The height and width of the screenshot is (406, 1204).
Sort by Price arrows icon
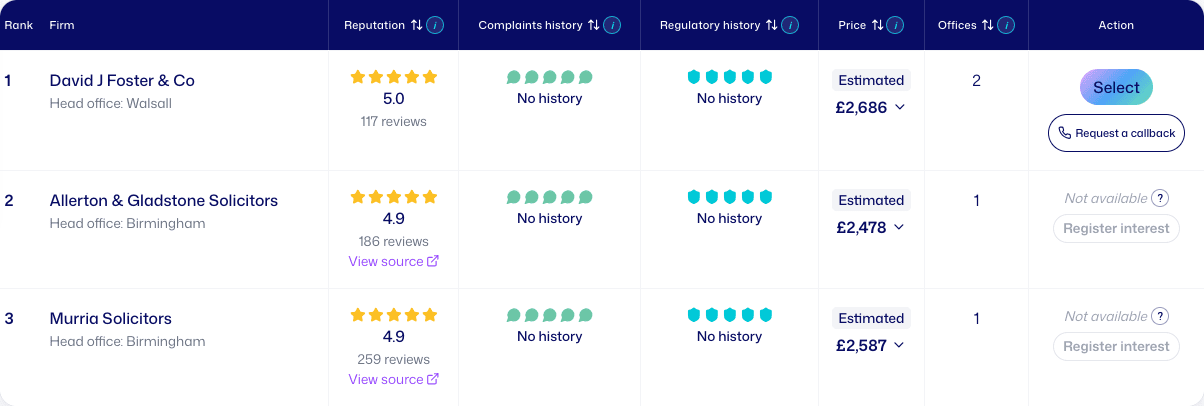click(877, 25)
